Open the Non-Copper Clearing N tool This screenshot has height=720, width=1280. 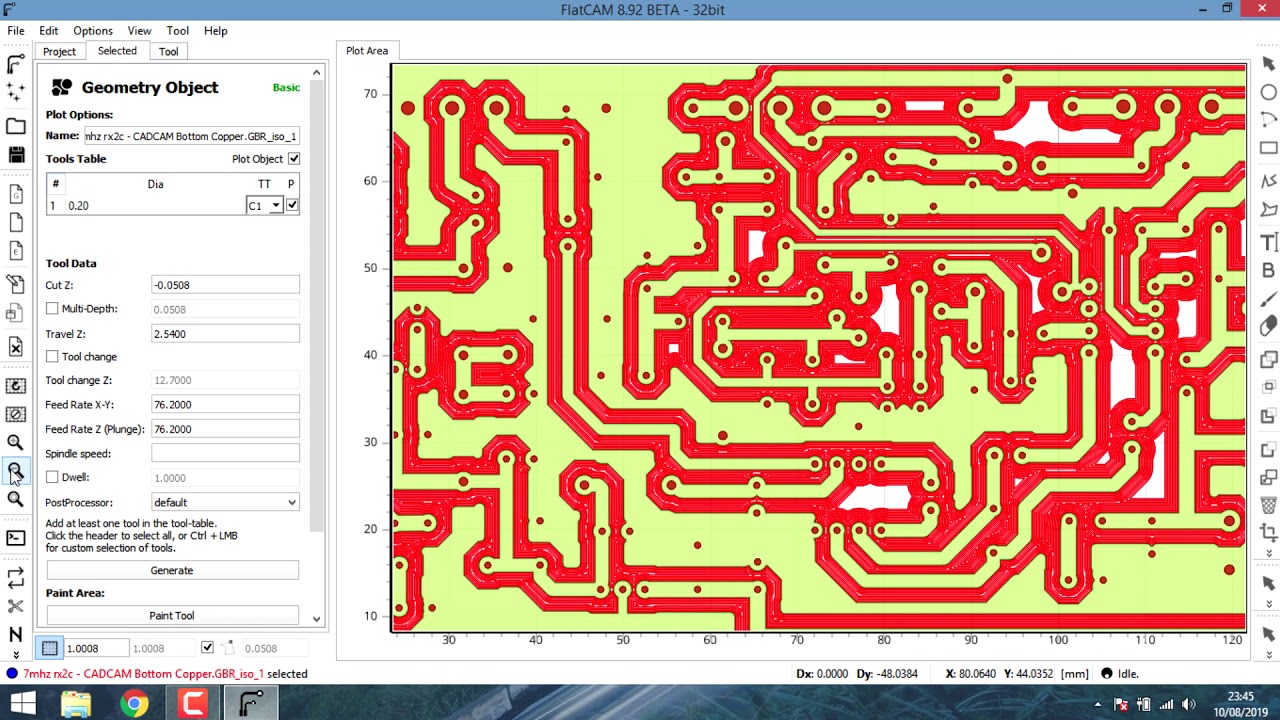click(15, 634)
